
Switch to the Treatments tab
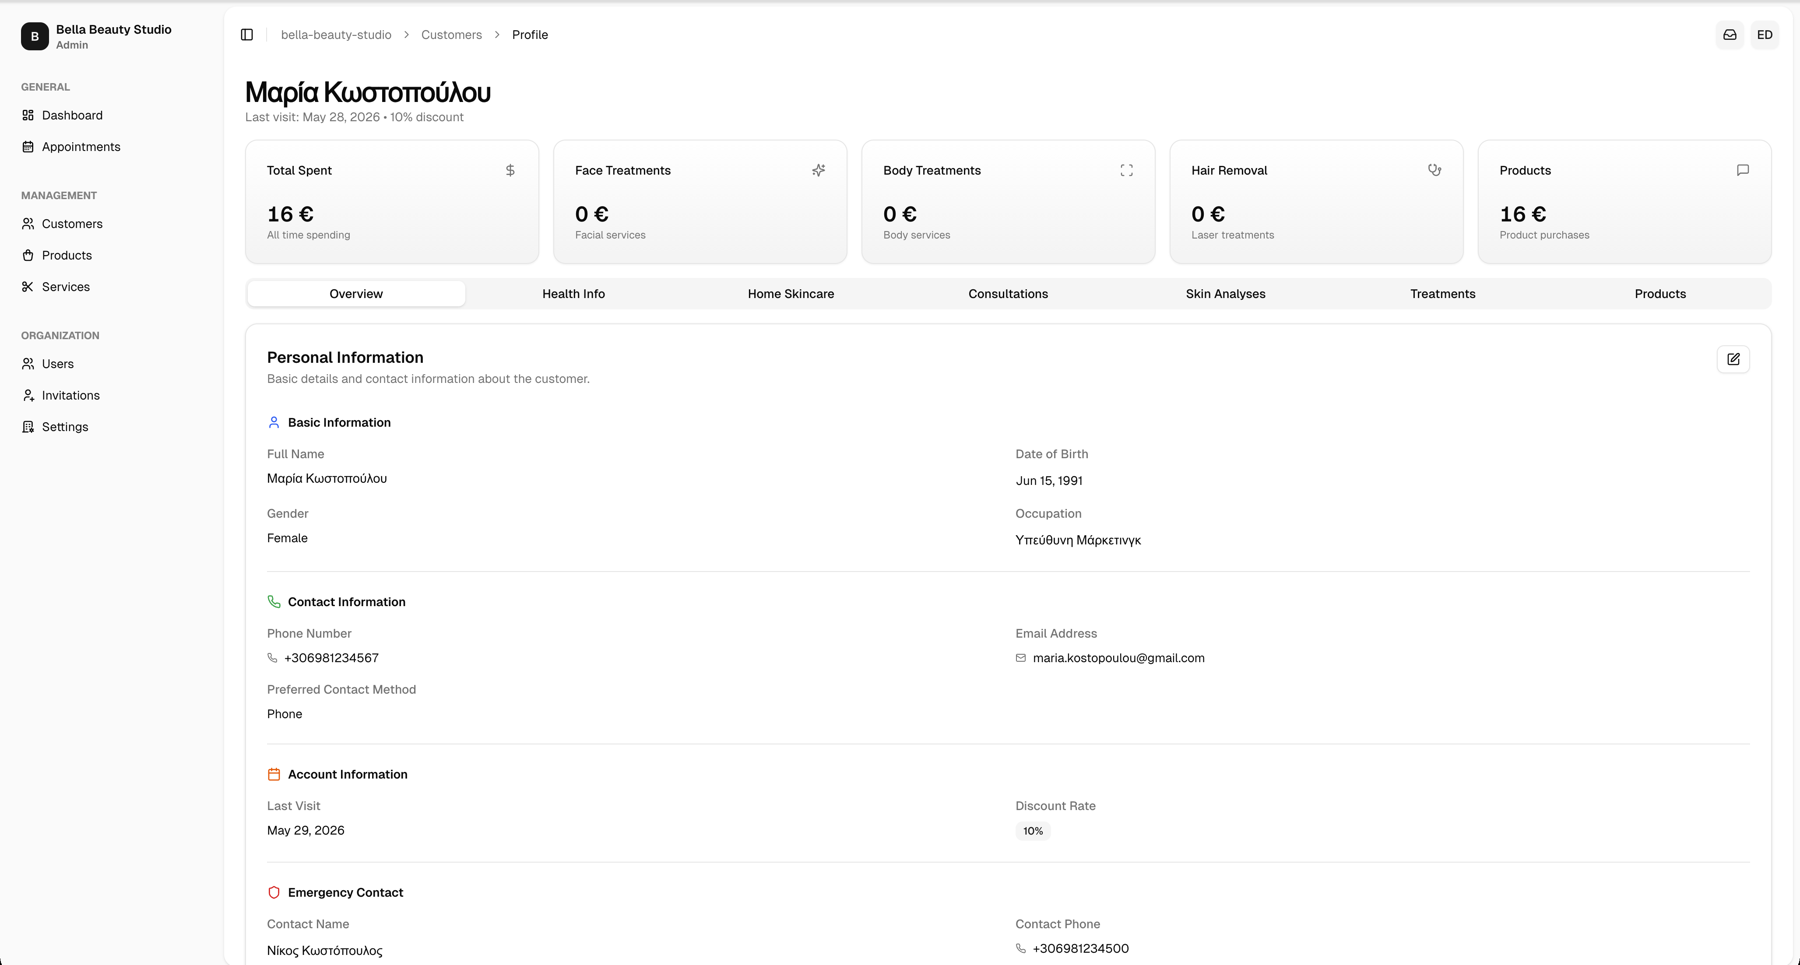[x=1443, y=294]
